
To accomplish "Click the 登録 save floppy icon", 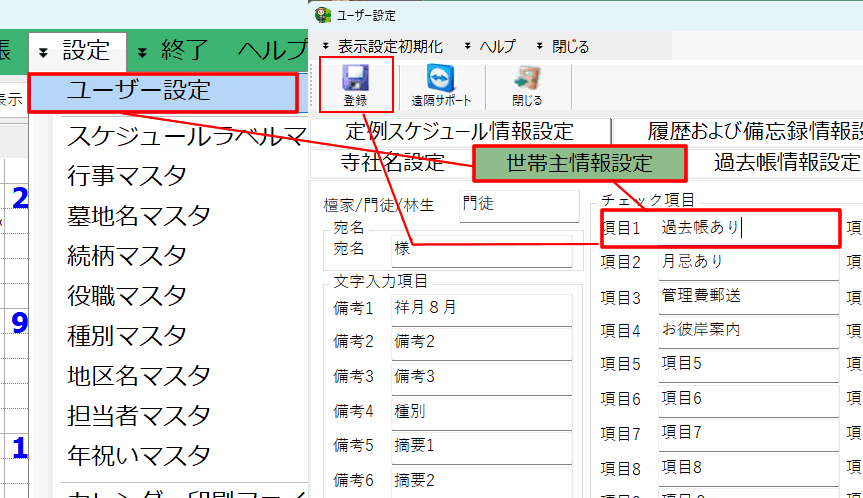I will point(355,80).
